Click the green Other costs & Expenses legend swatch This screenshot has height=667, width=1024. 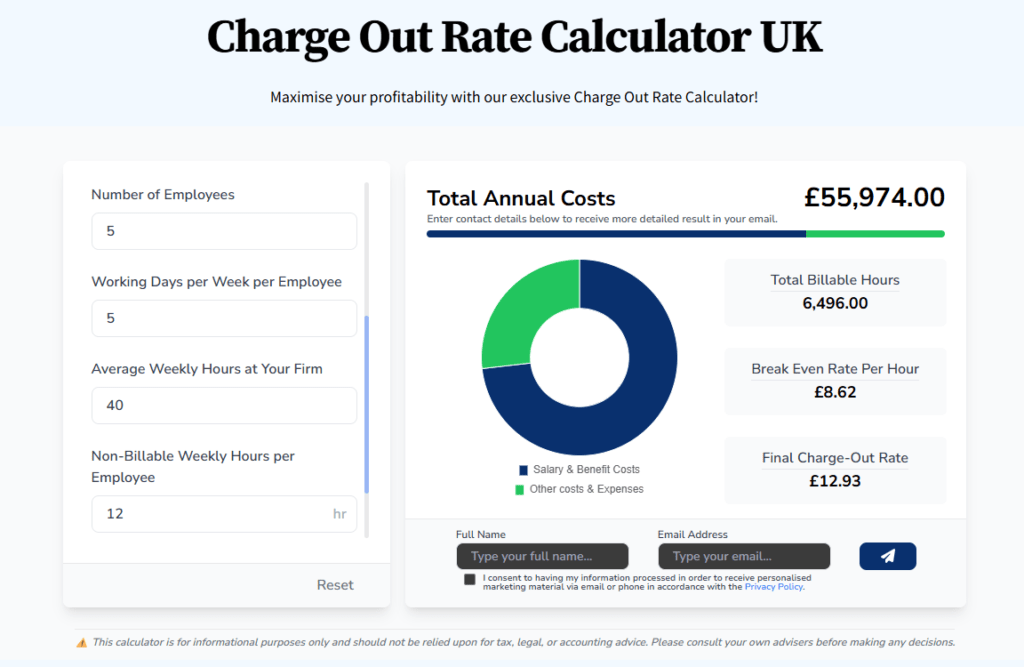click(519, 488)
